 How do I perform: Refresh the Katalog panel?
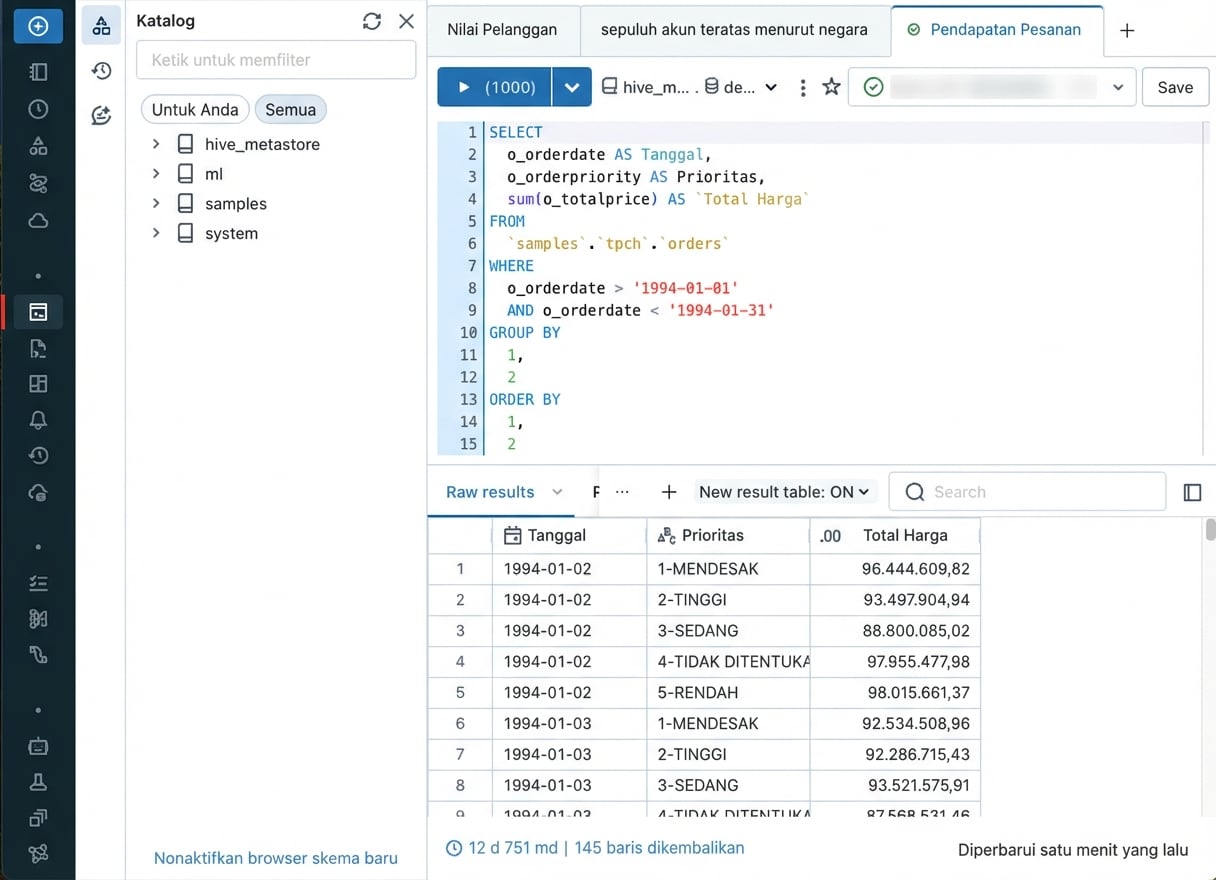point(371,20)
